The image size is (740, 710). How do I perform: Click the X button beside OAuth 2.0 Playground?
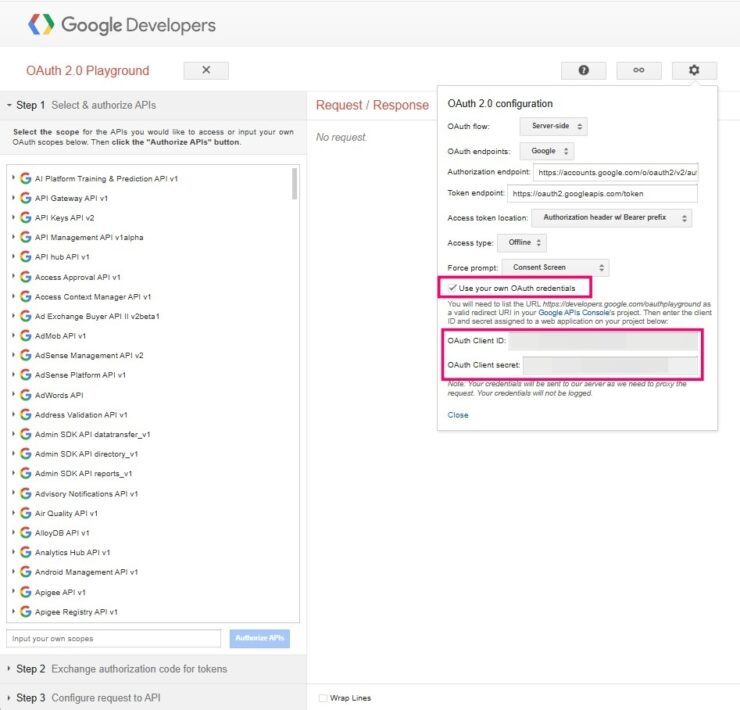click(x=206, y=70)
